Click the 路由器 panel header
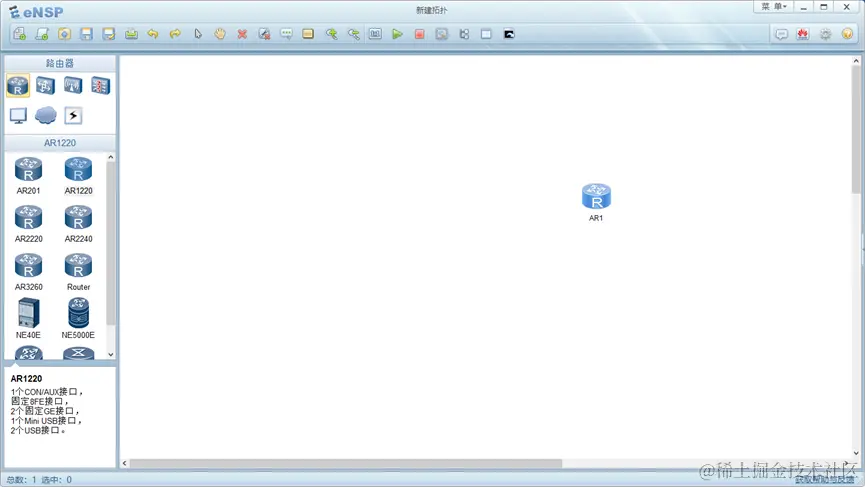865x487 pixels. [60, 63]
